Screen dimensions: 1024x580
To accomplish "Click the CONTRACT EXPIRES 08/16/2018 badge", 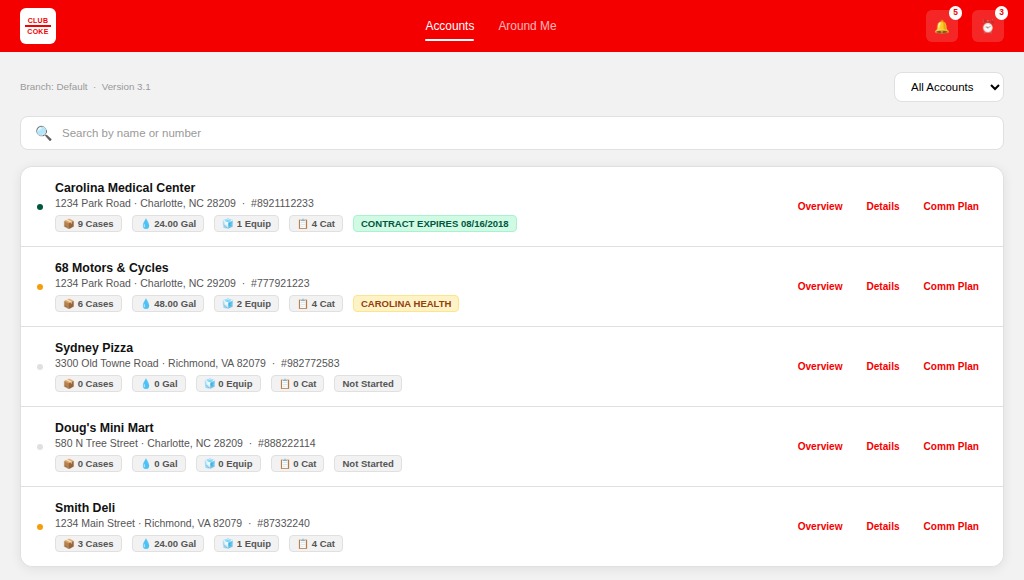I will click(x=435, y=224).
